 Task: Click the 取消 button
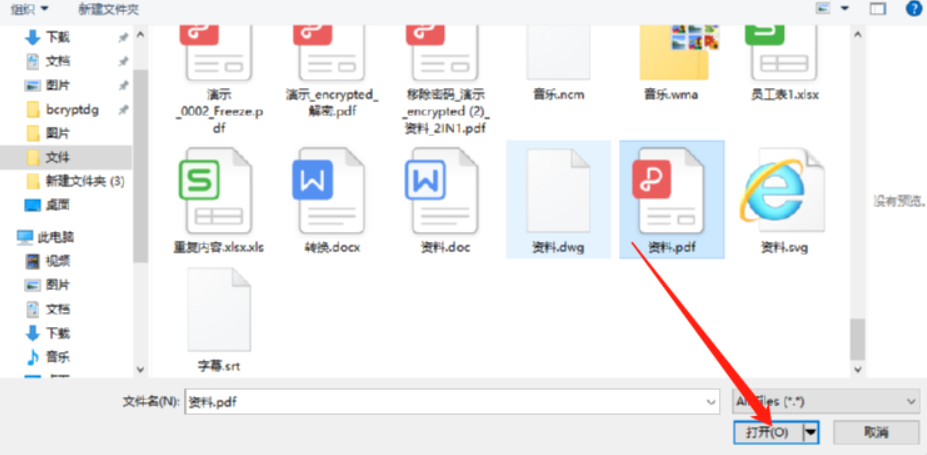coord(876,433)
